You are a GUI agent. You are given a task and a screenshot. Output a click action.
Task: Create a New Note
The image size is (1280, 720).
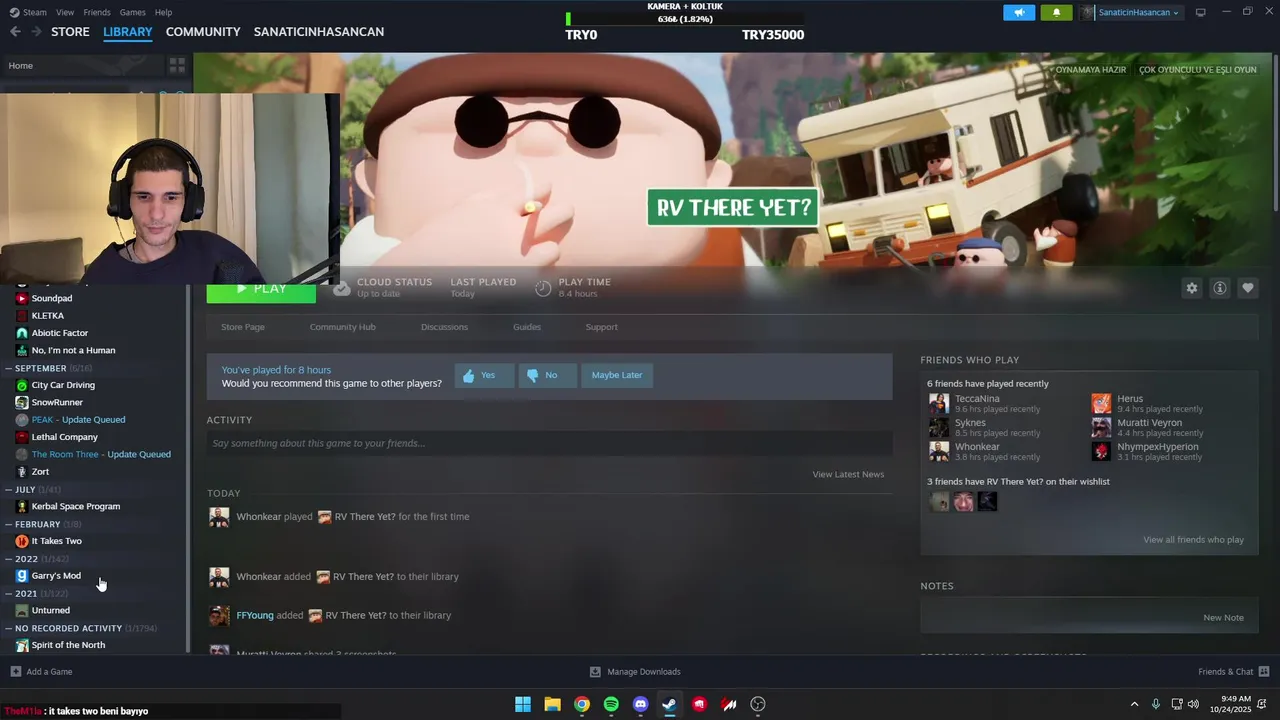(x=1223, y=617)
